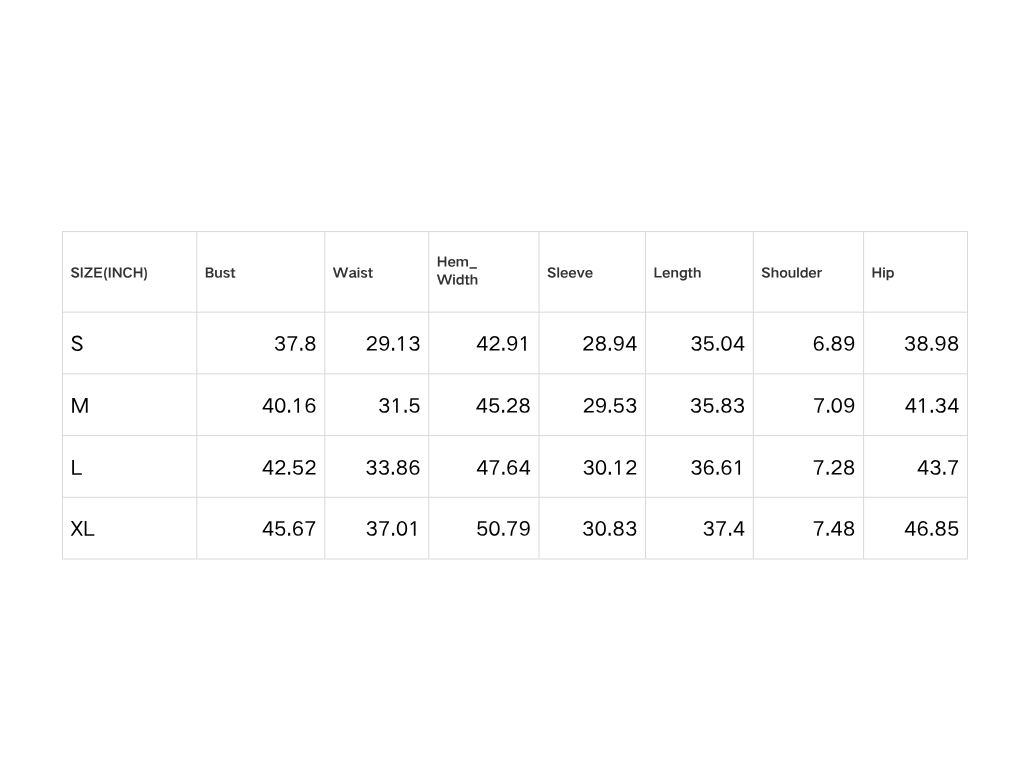Select the XL size row label
This screenshot has height=768, width=1024.
pos(82,529)
